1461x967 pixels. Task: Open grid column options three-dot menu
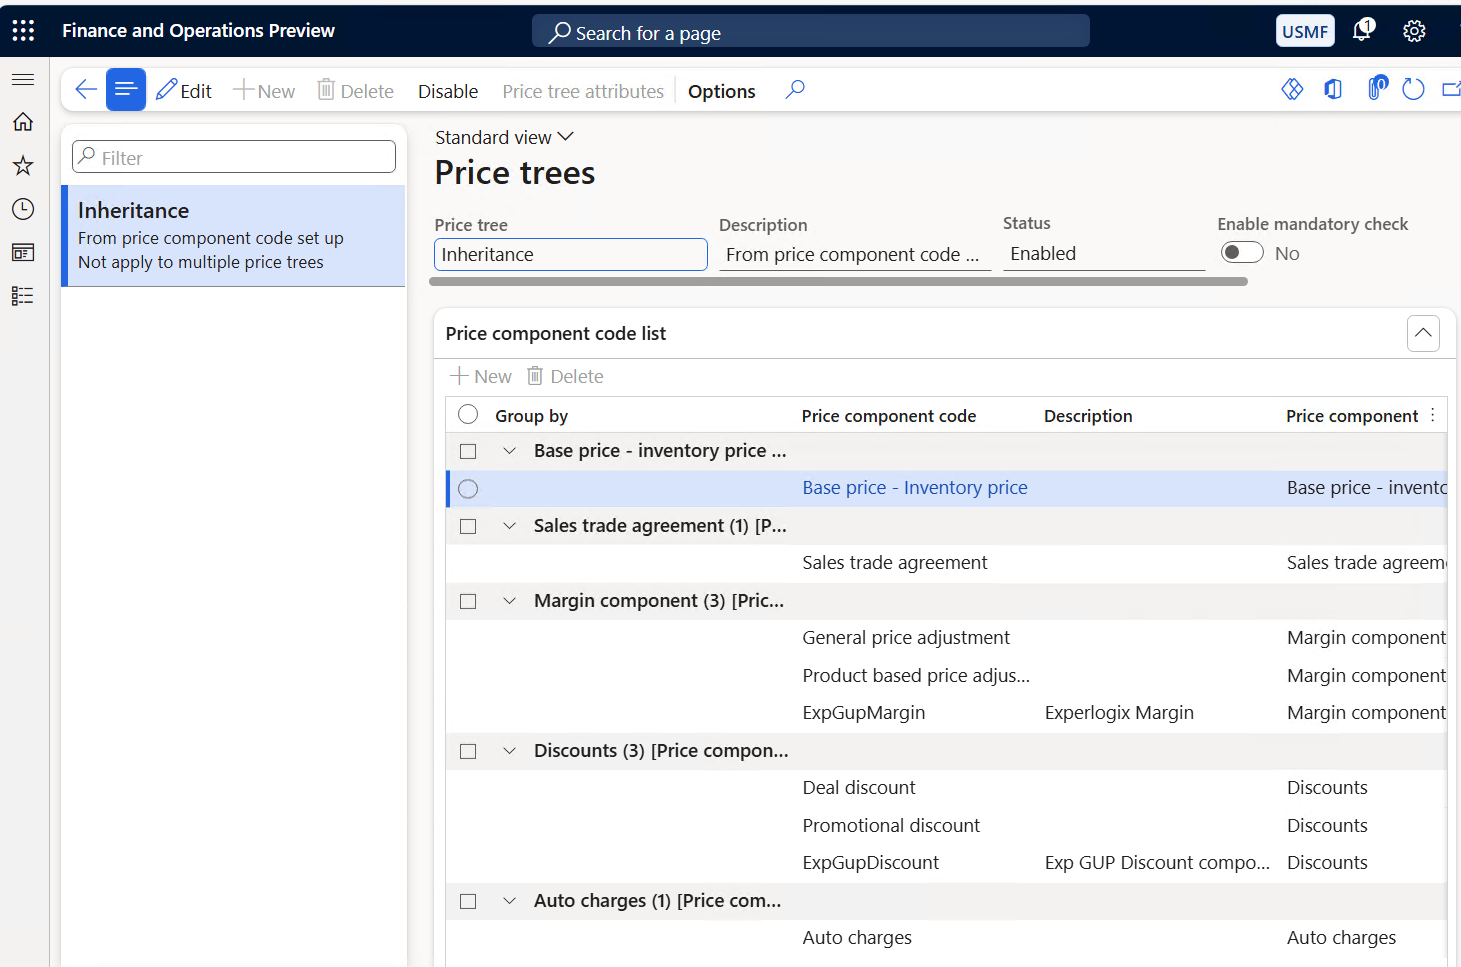click(1433, 415)
